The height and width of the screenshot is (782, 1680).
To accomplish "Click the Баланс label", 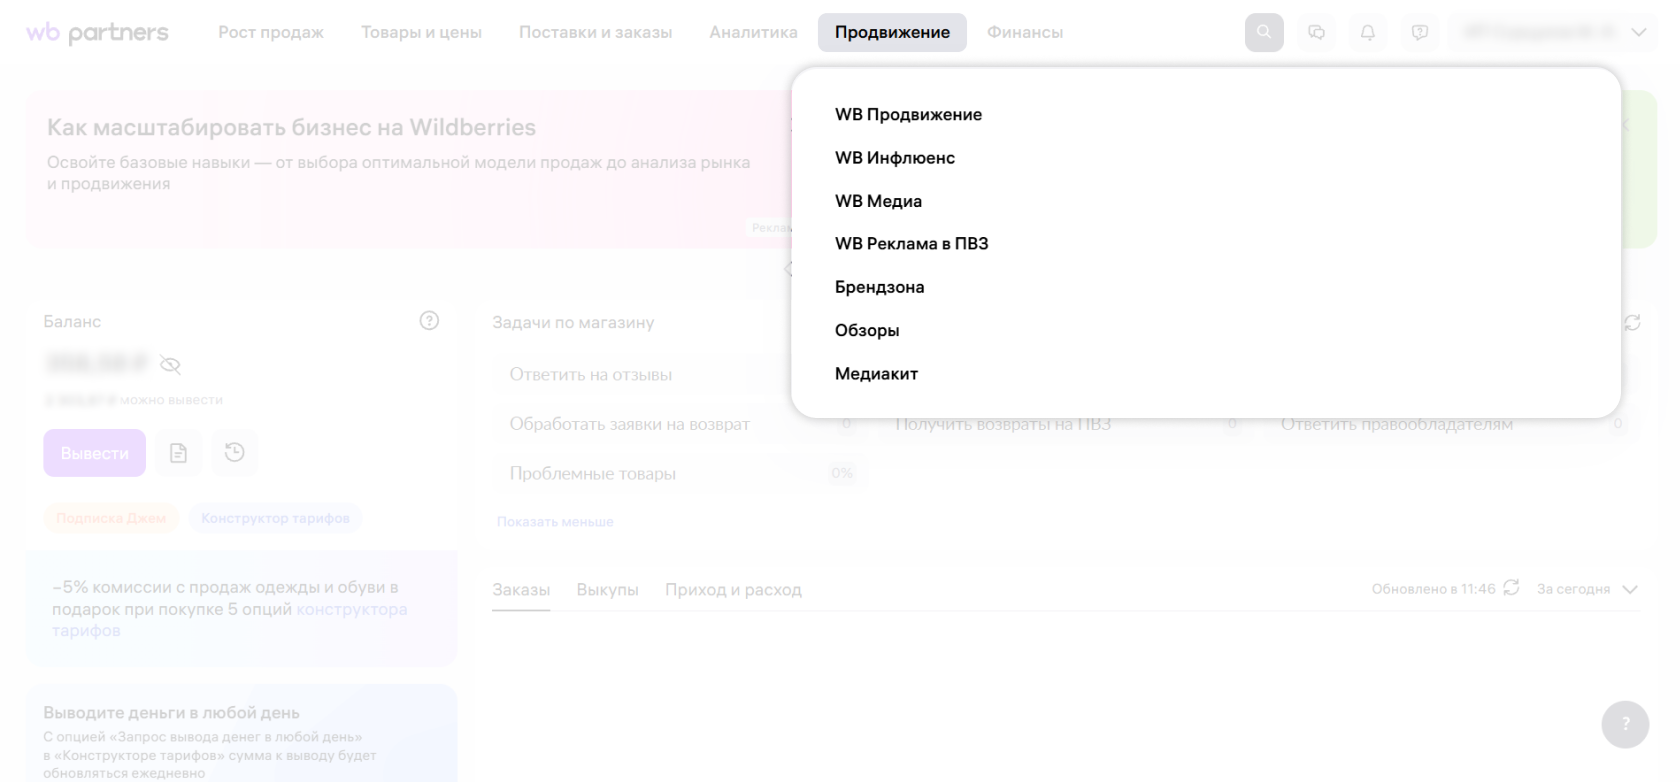I will (72, 321).
